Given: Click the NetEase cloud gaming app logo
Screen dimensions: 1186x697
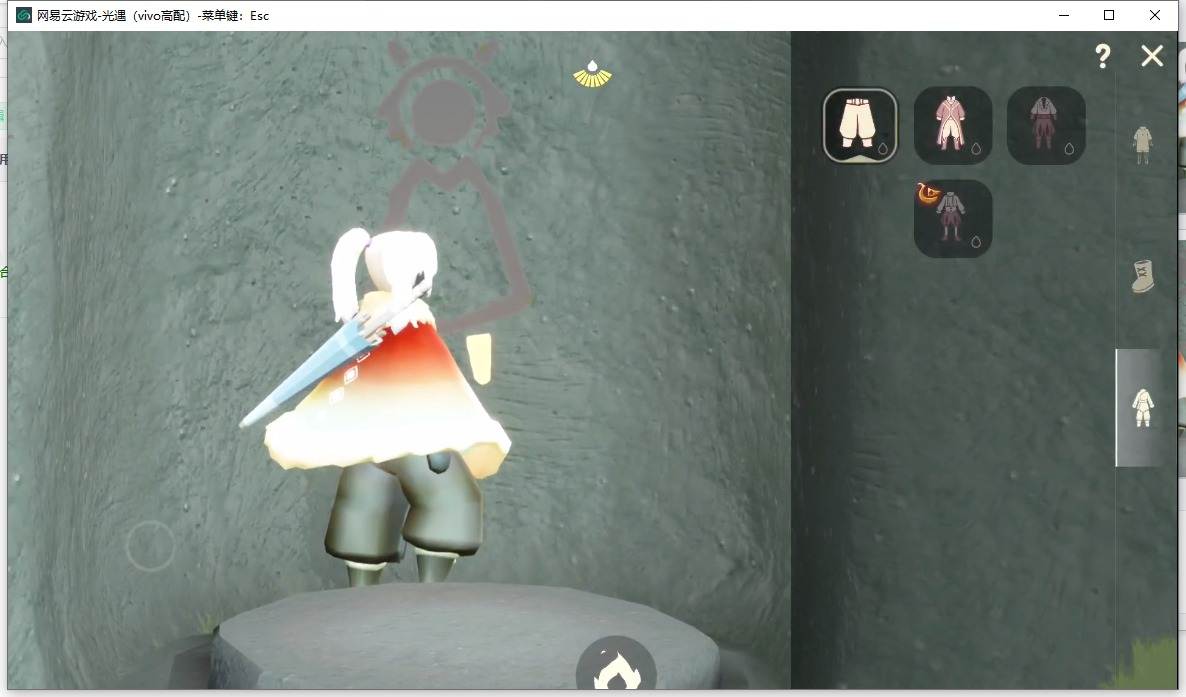Looking at the screenshot, I should (x=24, y=15).
